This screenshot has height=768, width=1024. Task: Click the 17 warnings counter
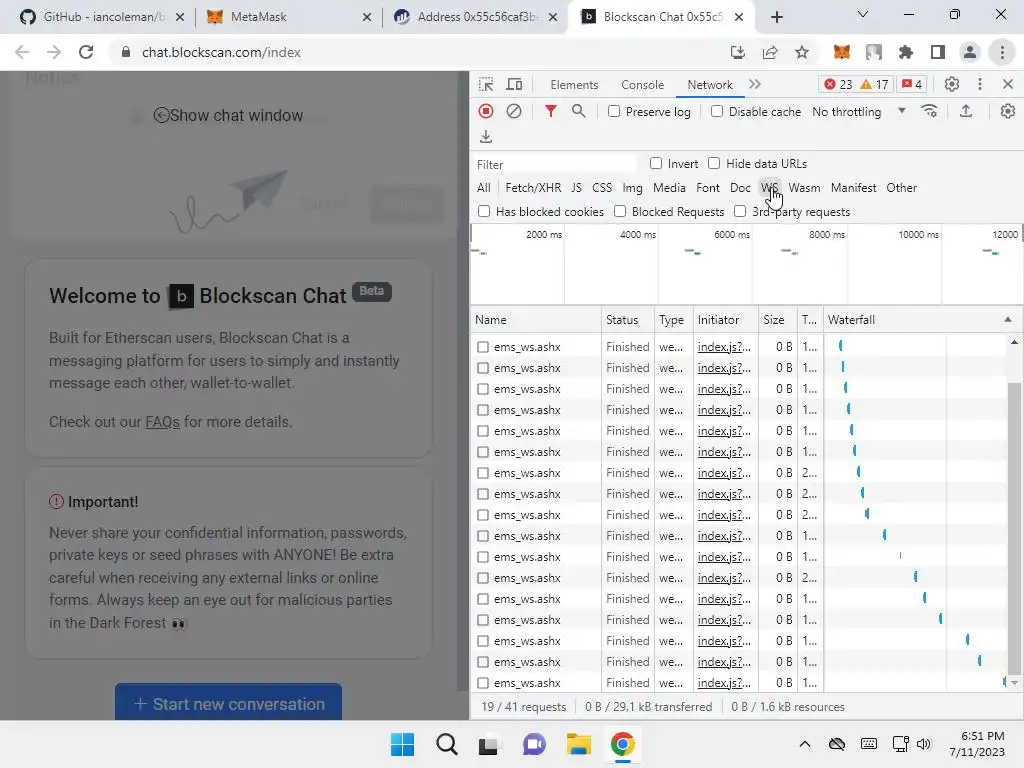tap(874, 84)
